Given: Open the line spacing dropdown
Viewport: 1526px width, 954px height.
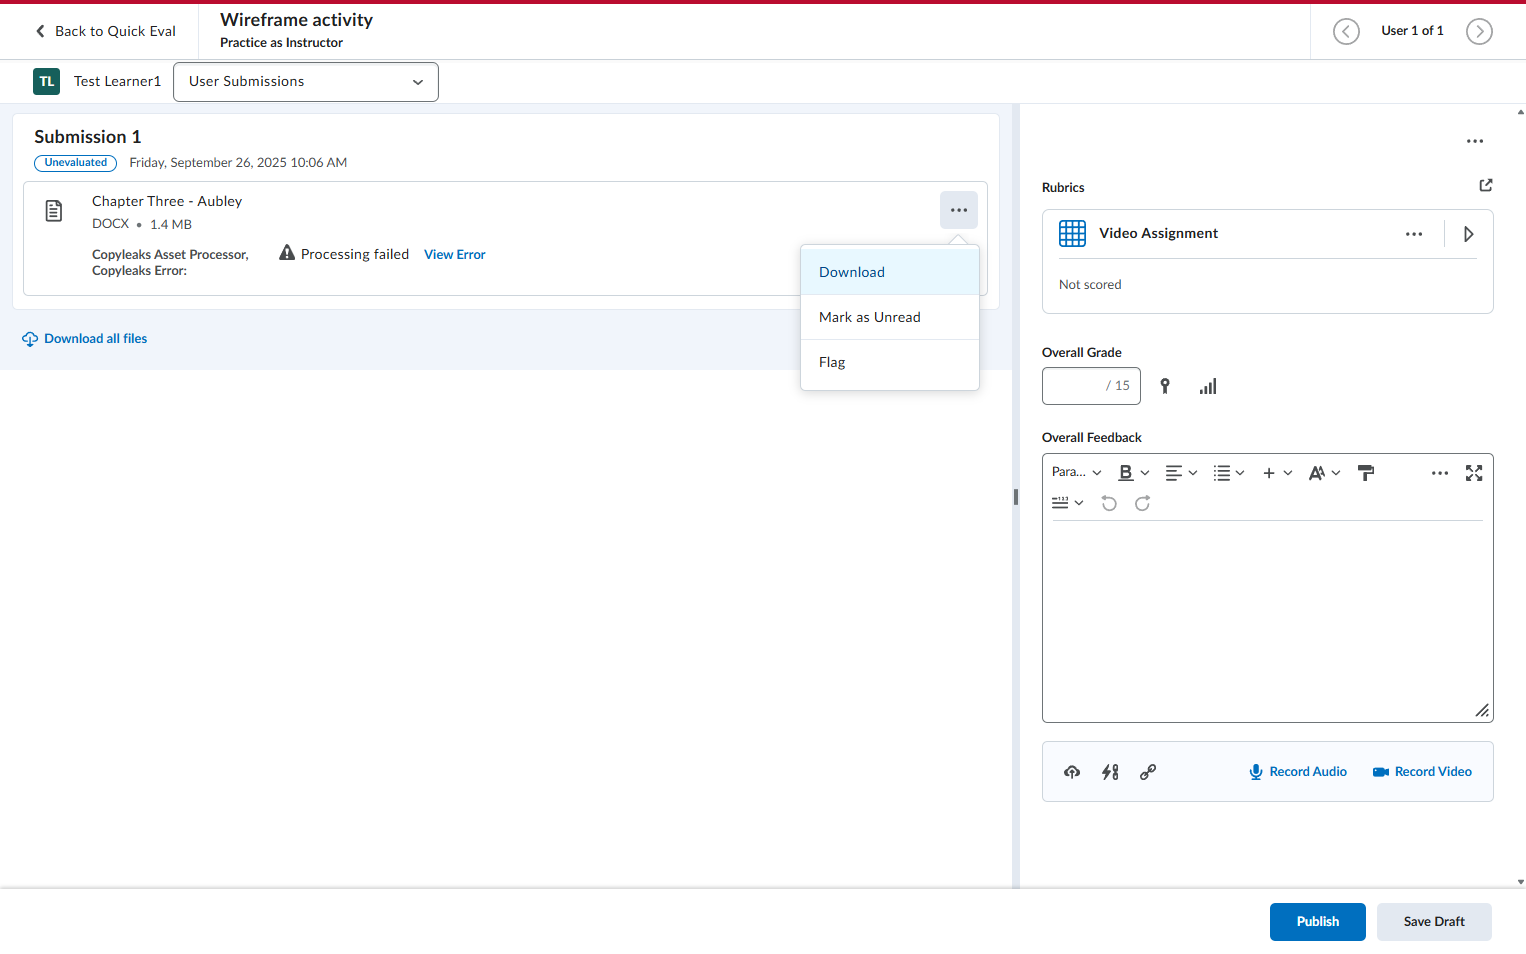Looking at the screenshot, I should pos(1067,503).
